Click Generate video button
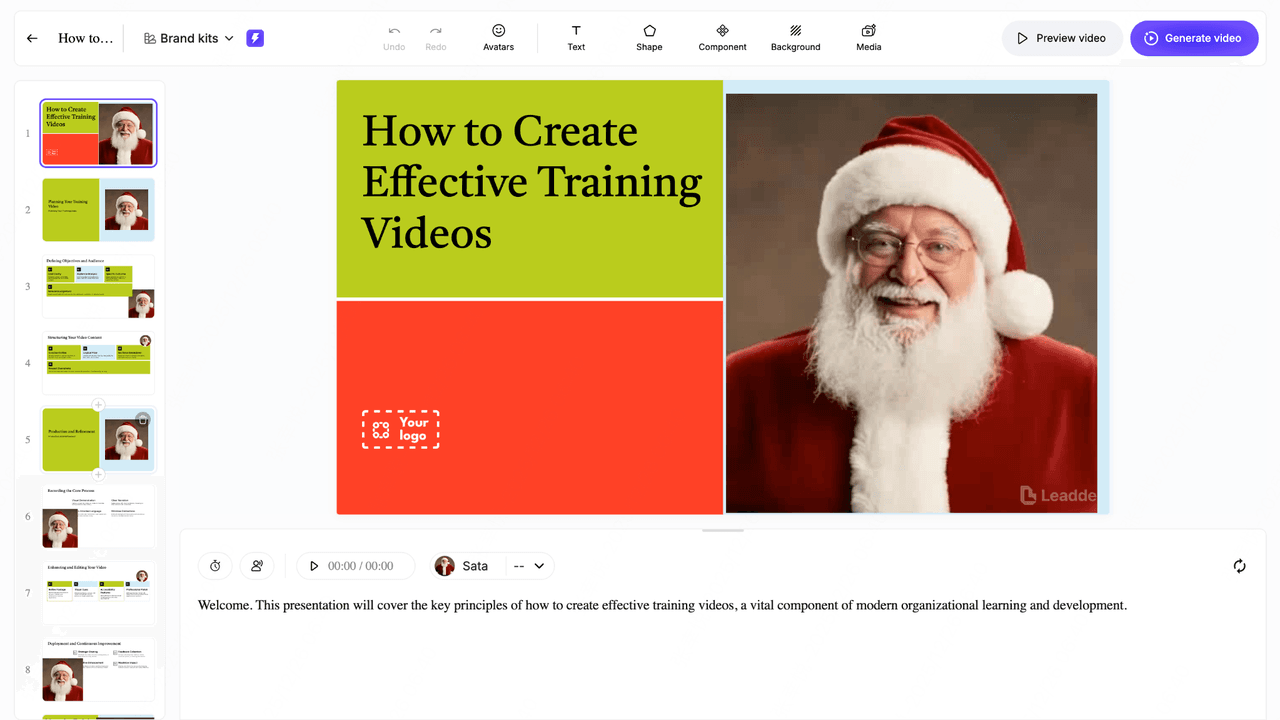Screen dimensions: 1280x720 [x=1193, y=38]
